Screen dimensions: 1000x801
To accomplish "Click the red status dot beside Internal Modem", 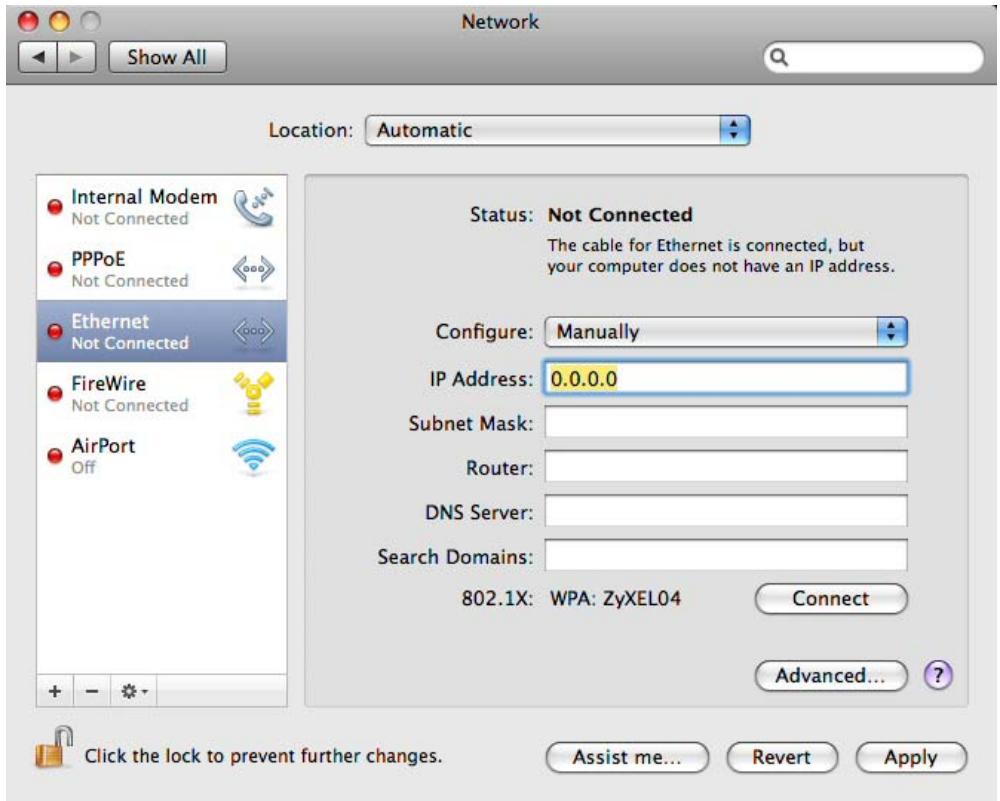I will 55,207.
